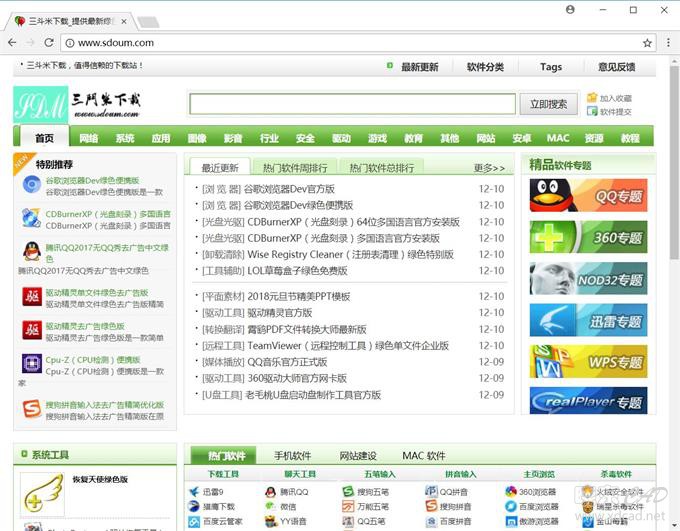680x531 pixels.
Task: Click the Sogou S icon in recommendations
Action: tap(32, 409)
